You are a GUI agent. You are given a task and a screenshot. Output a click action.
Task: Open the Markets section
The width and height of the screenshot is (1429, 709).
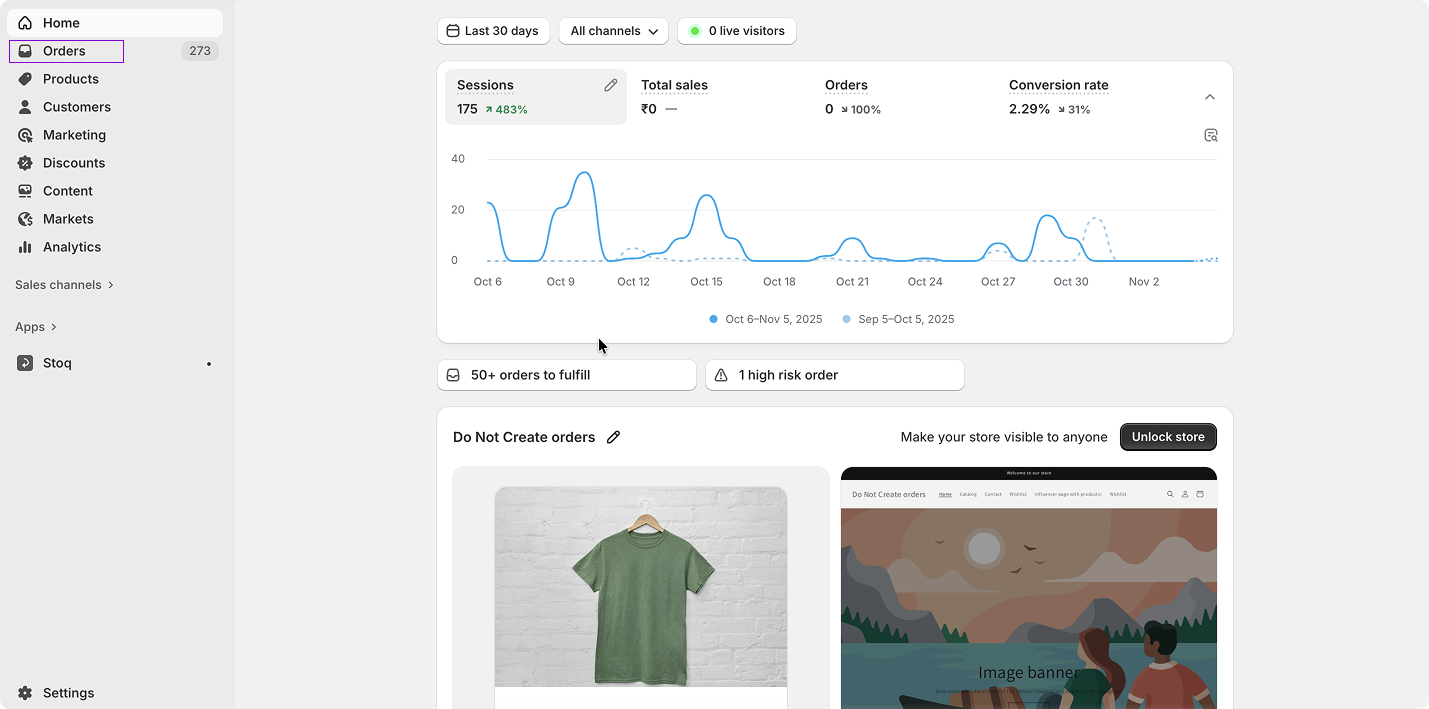pos(67,218)
